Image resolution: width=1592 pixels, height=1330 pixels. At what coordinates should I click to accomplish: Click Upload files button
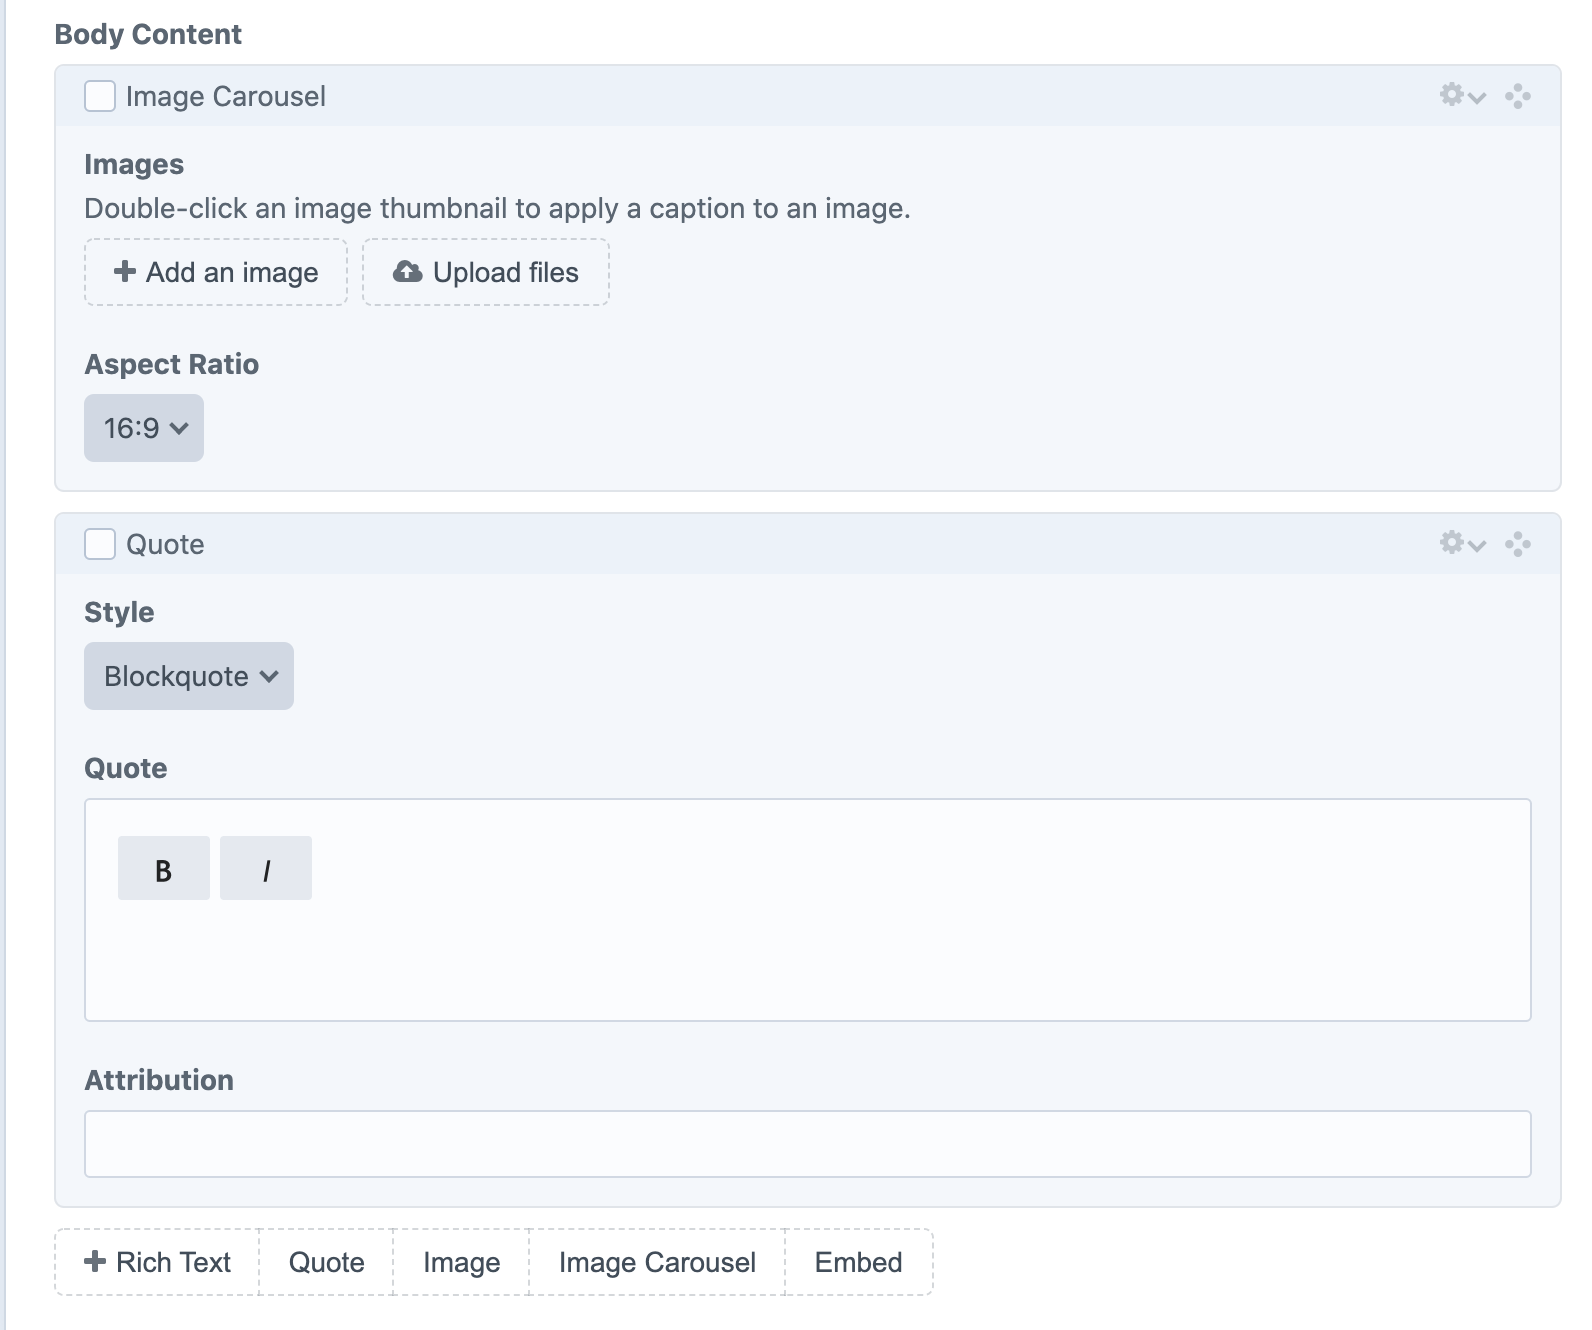coord(486,272)
